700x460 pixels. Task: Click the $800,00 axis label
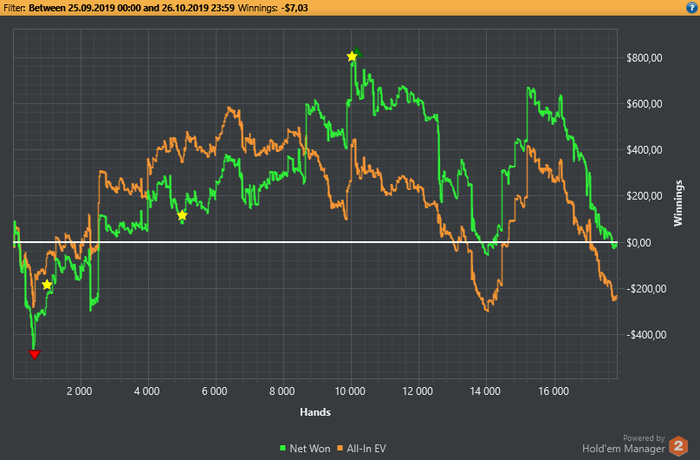coord(644,58)
